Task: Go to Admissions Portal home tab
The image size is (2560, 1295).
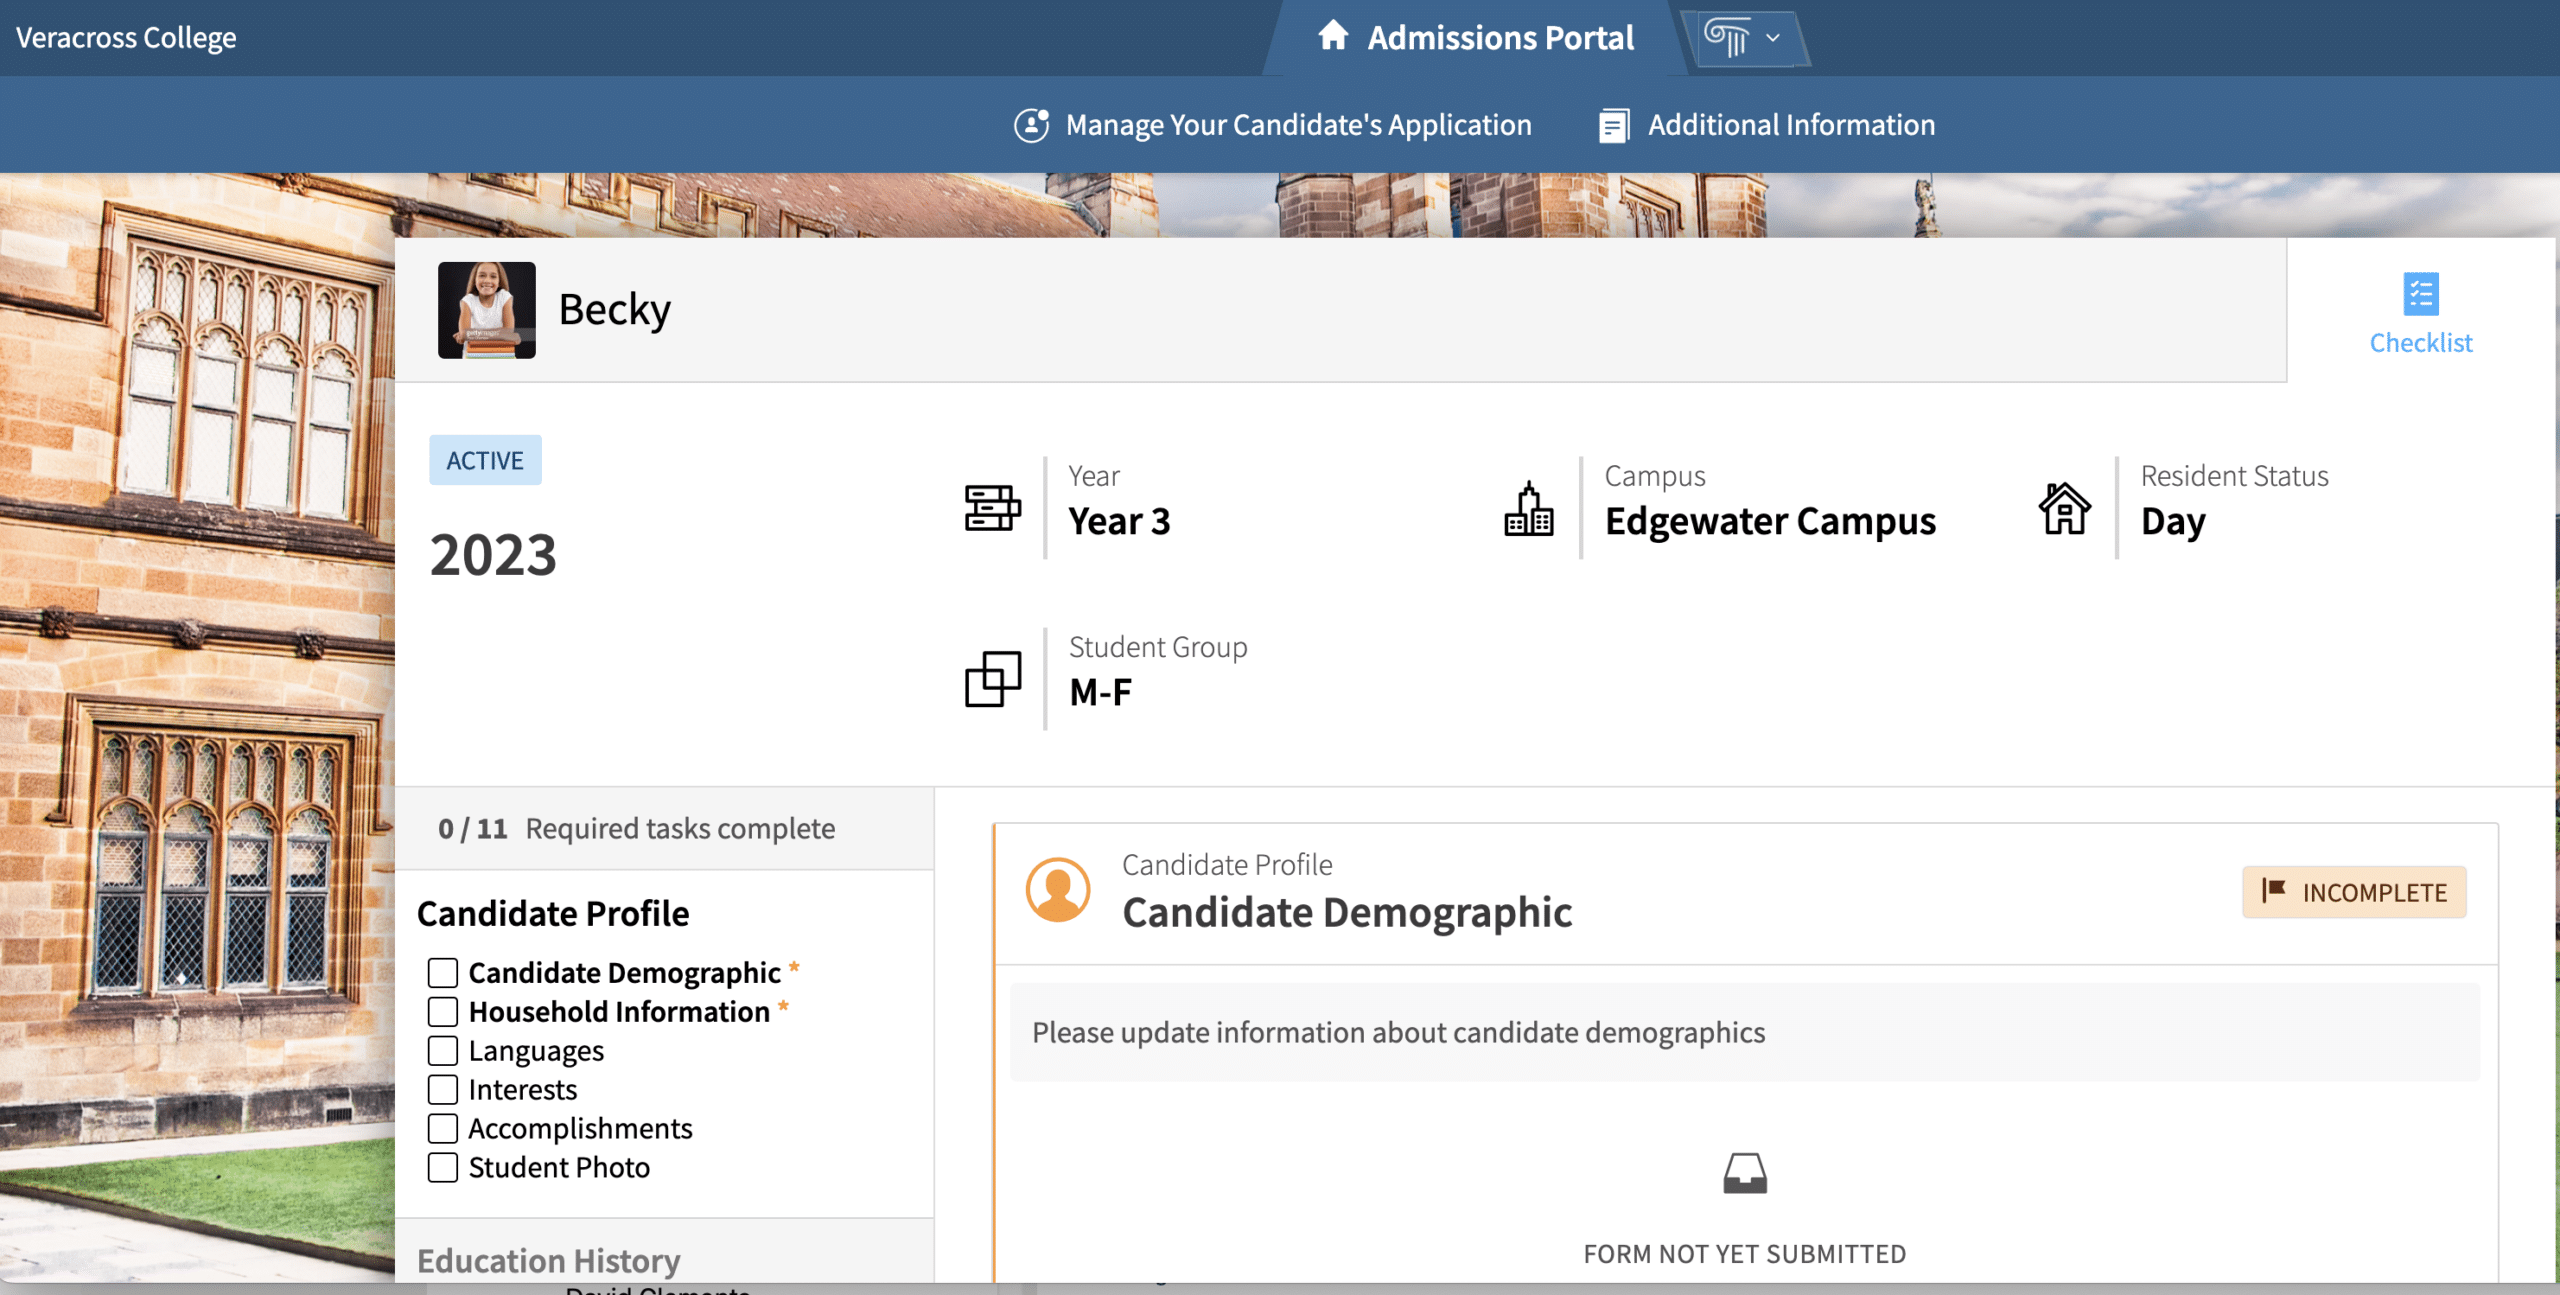Action: (x=1475, y=37)
